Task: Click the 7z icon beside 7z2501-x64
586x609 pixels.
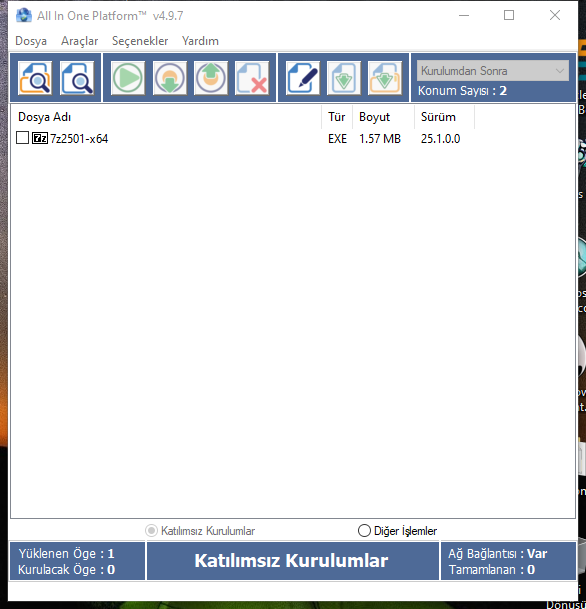Action: point(40,138)
